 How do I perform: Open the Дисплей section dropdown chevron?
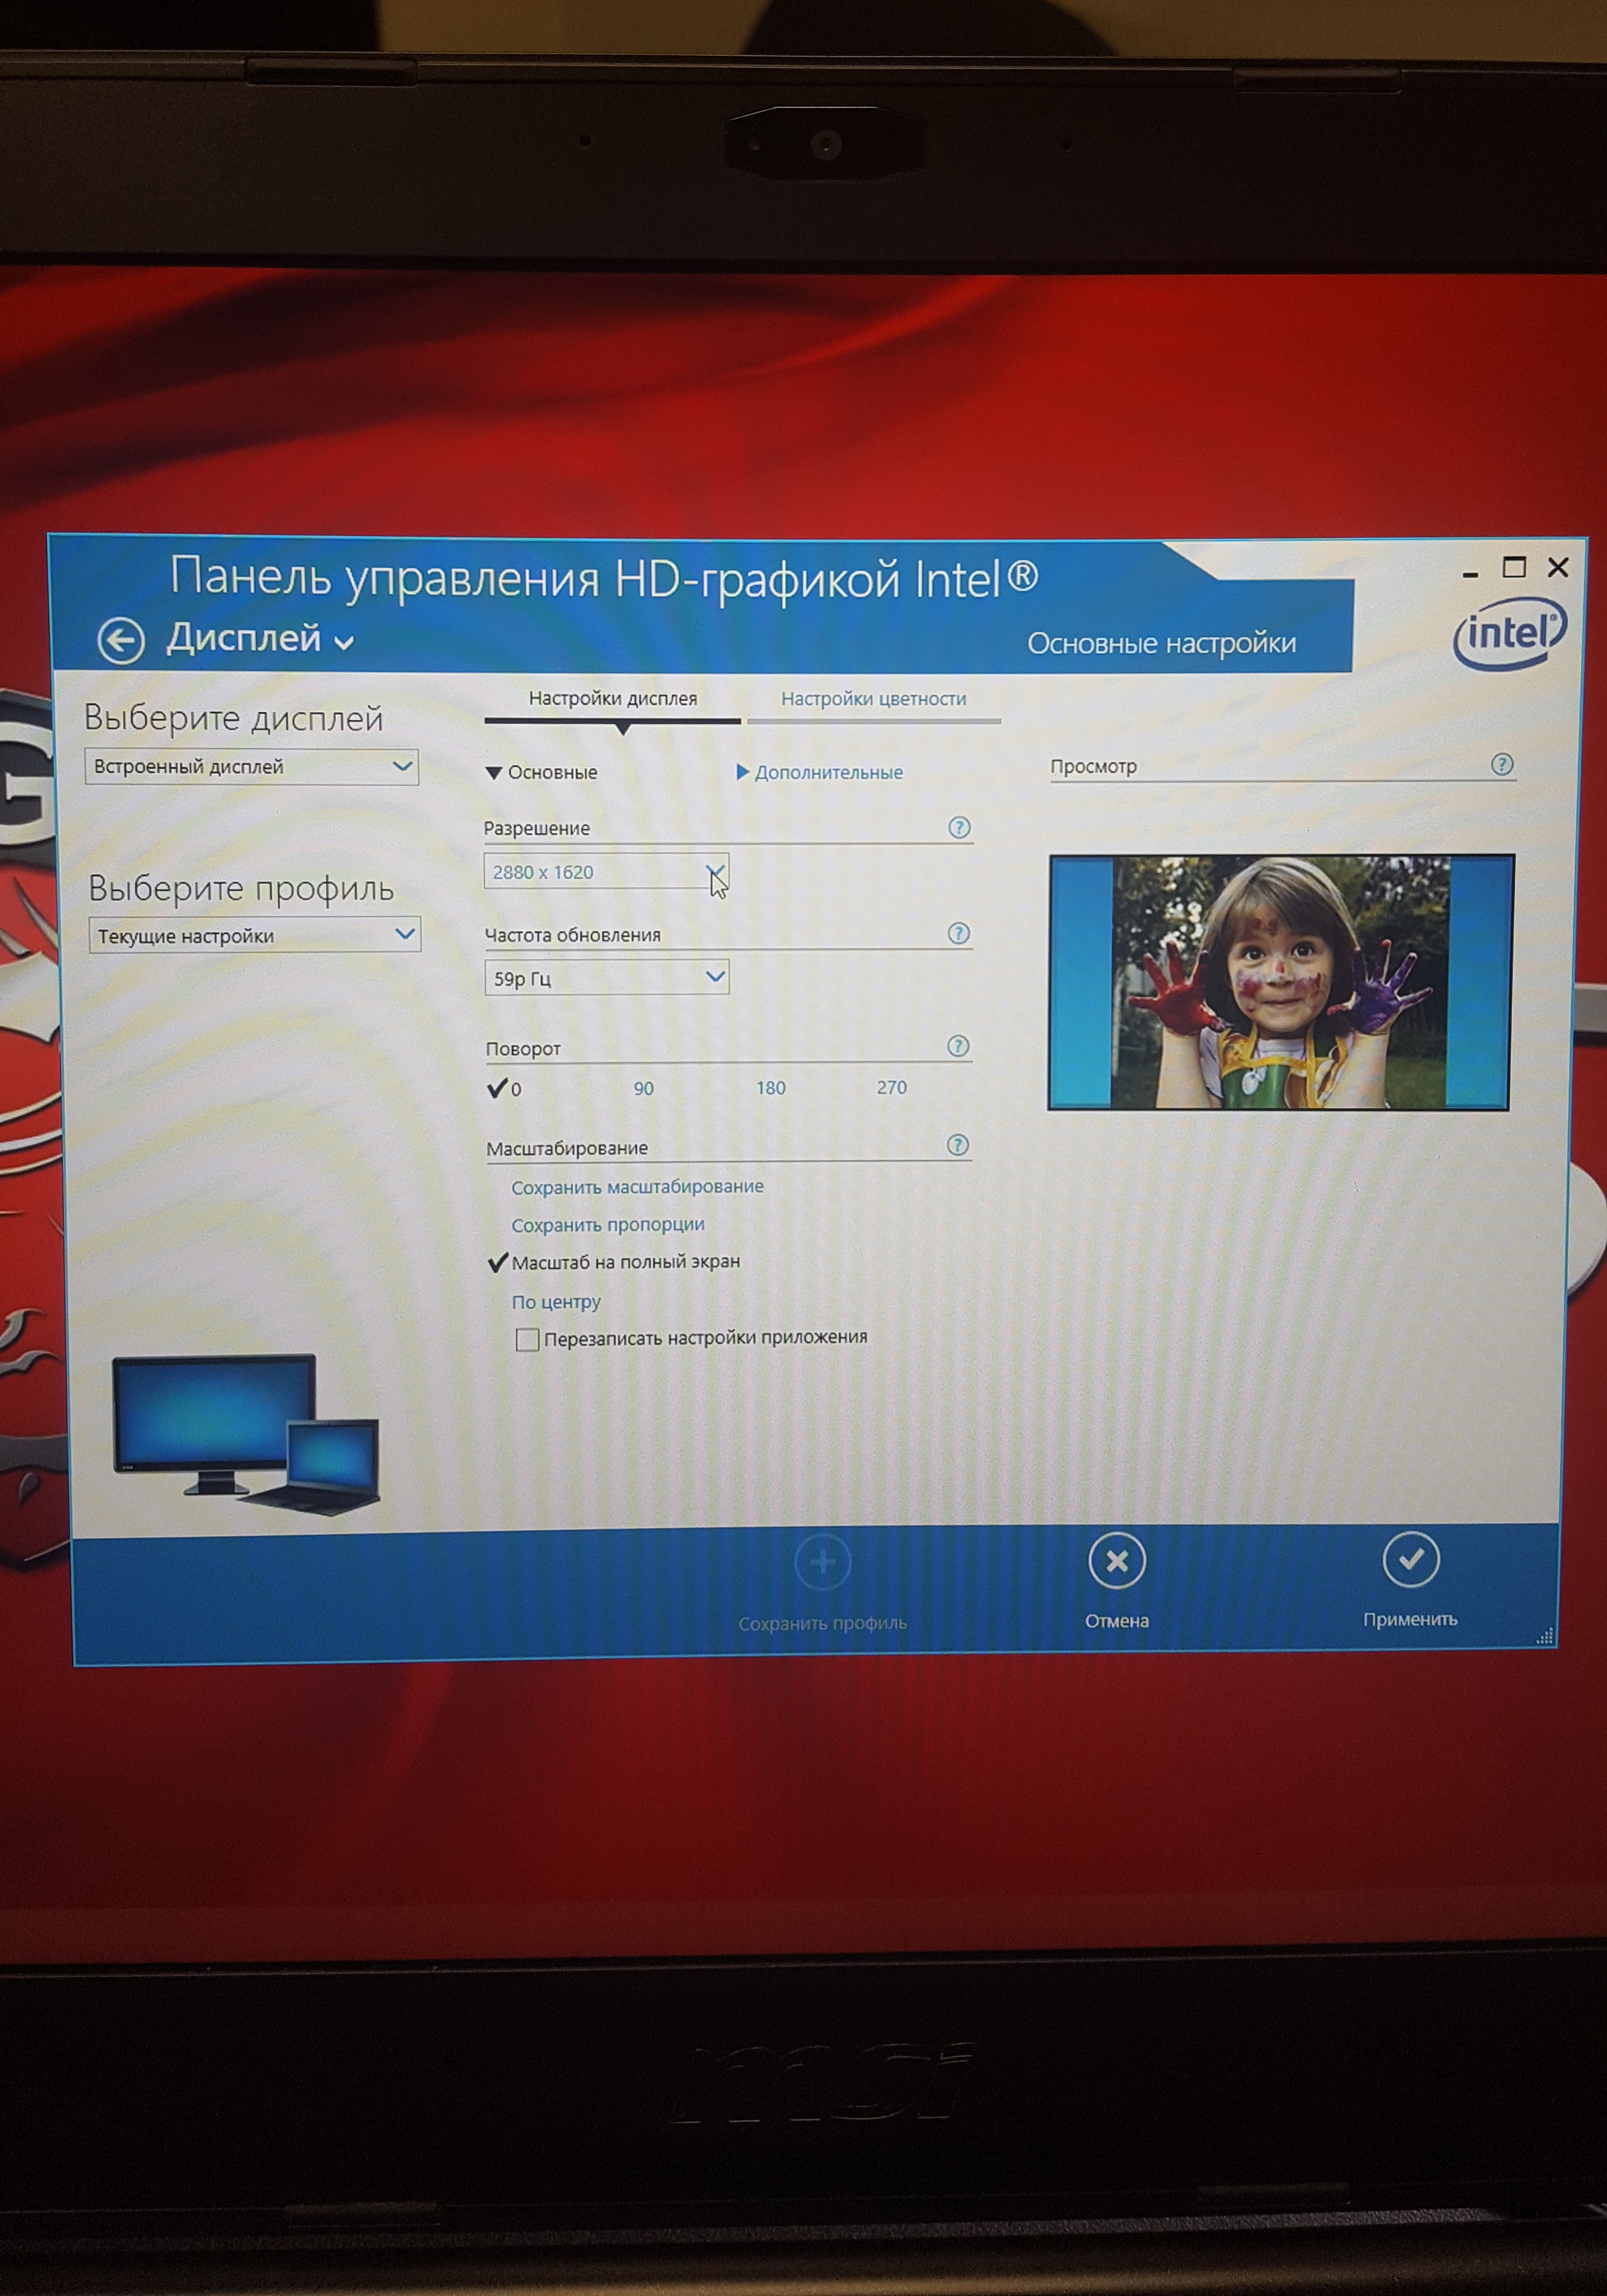(344, 643)
